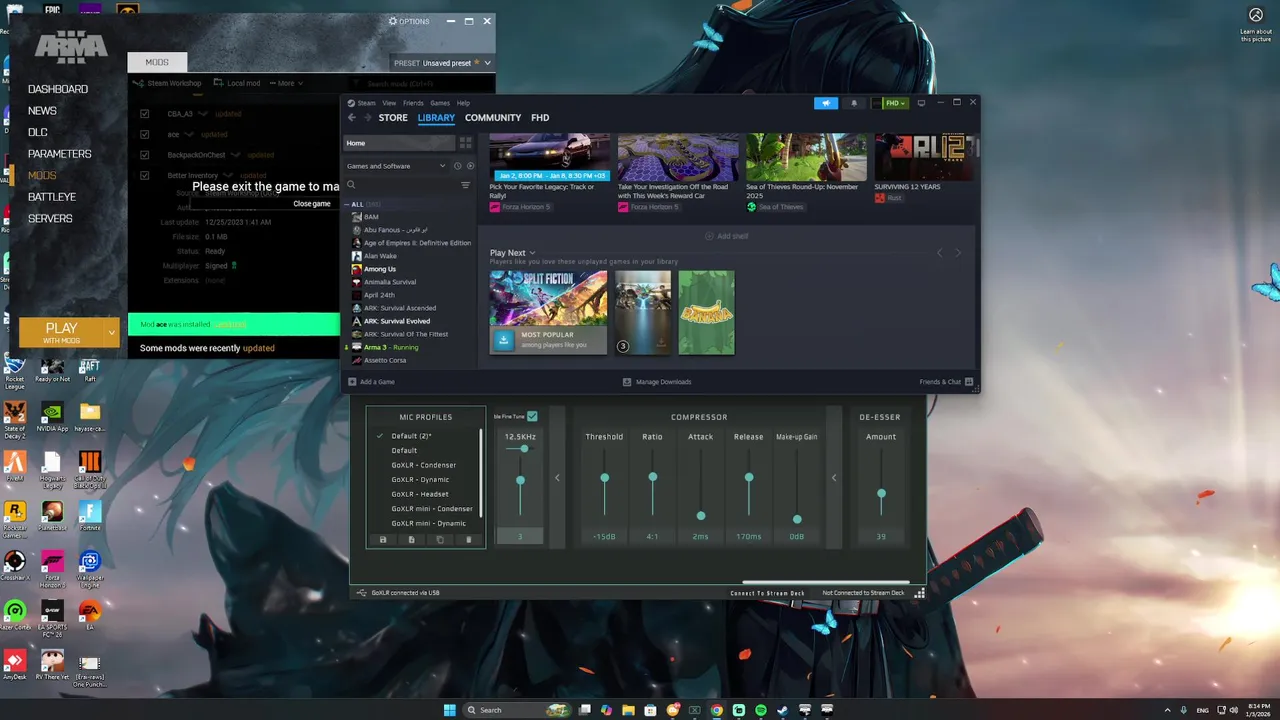The width and height of the screenshot is (1280, 720).
Task: Toggle Steam library collections grid view icon
Action: (x=465, y=143)
